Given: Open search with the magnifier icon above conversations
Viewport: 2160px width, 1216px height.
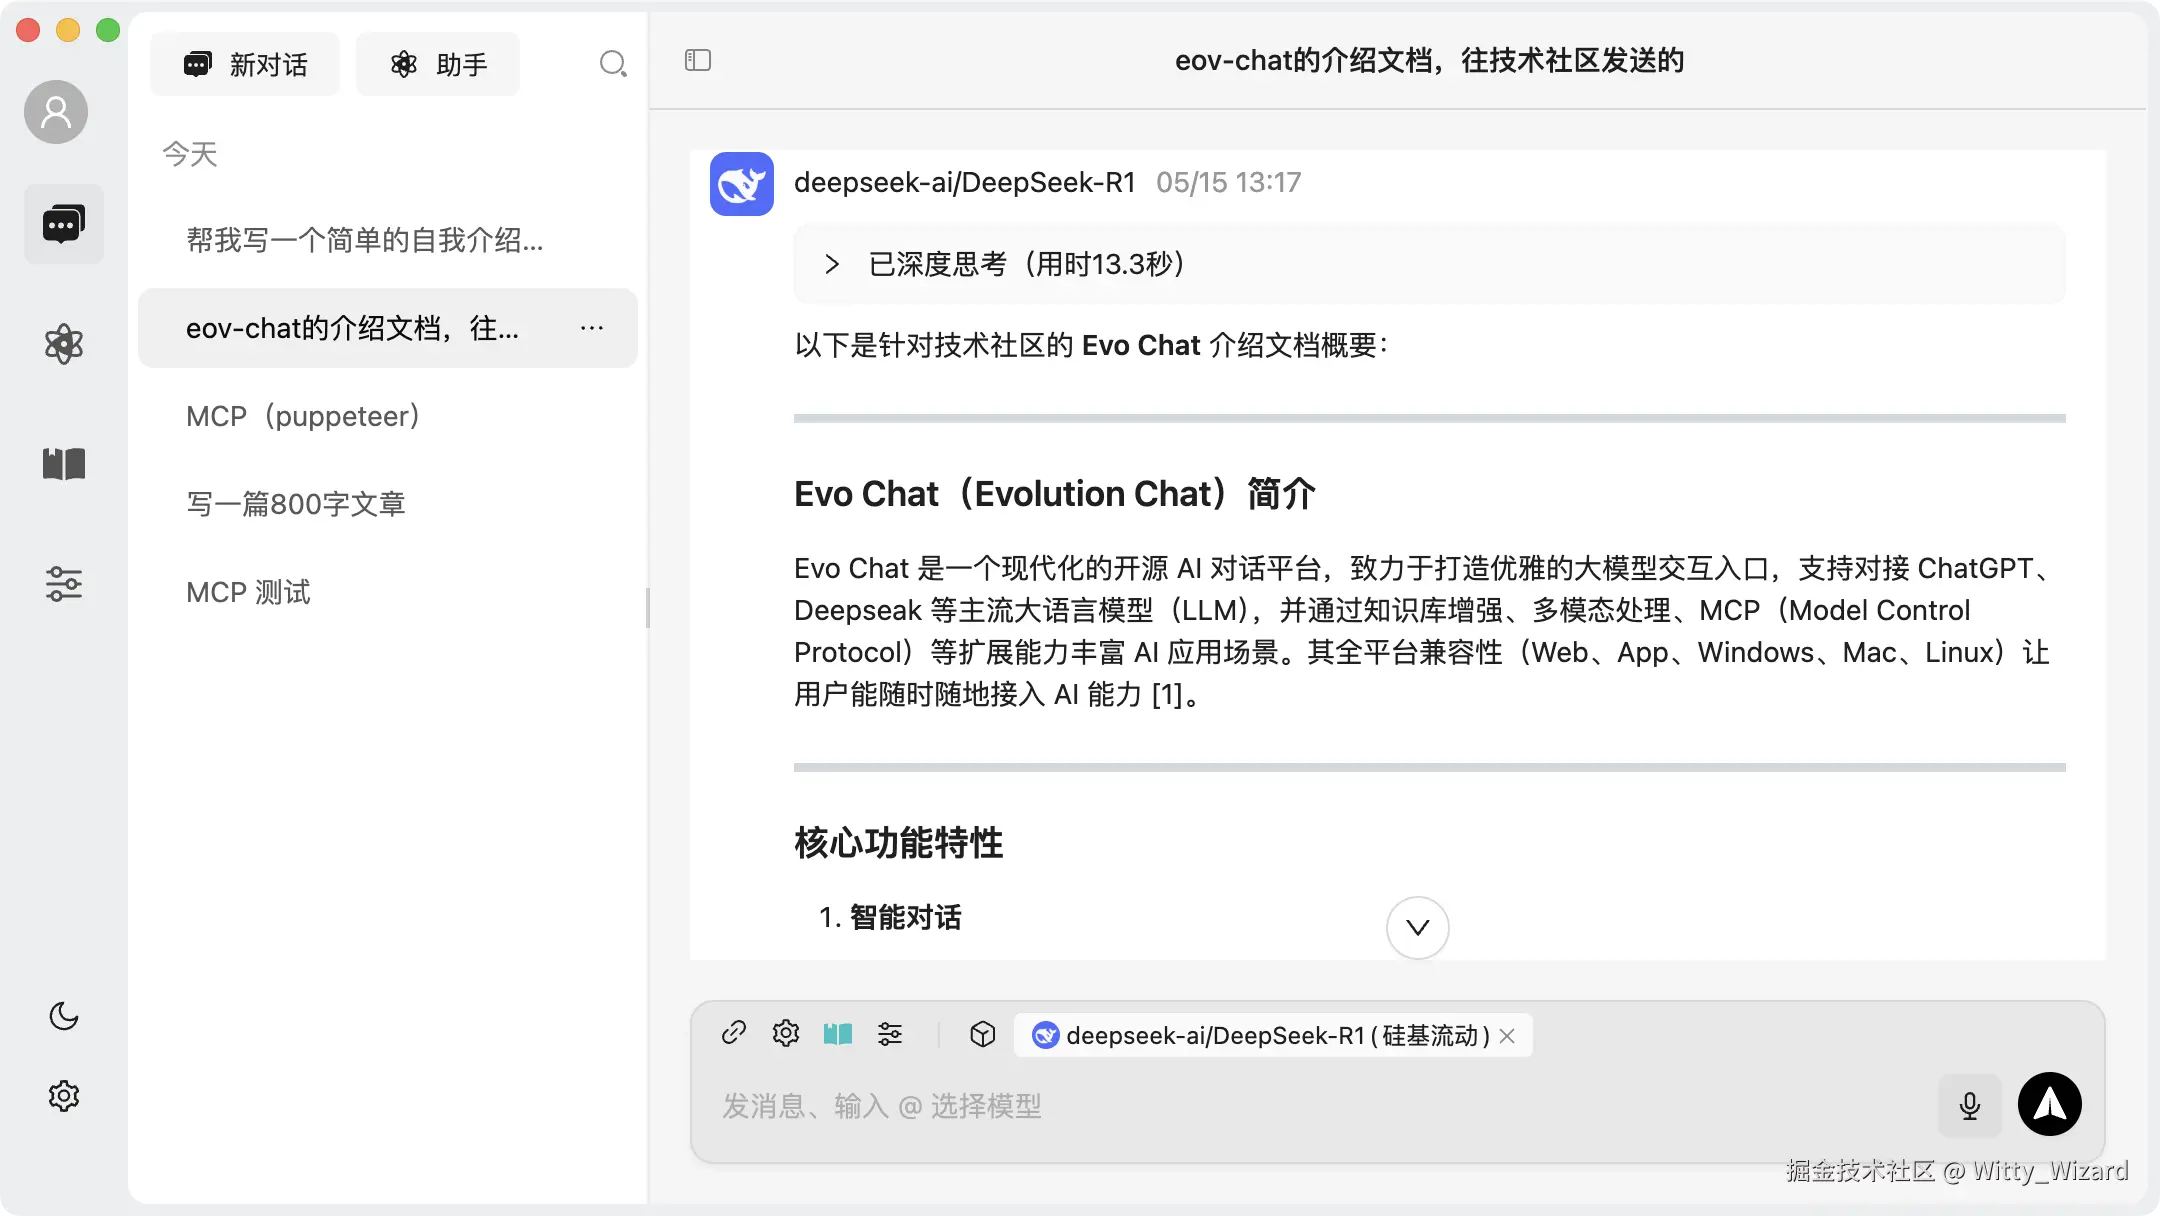Looking at the screenshot, I should pyautogui.click(x=614, y=63).
